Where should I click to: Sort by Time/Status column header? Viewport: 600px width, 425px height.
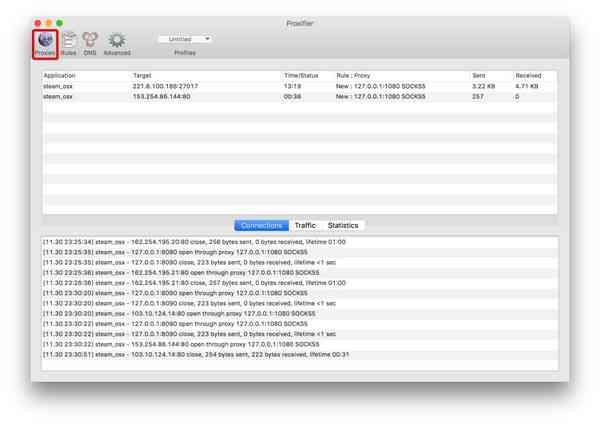coord(307,76)
